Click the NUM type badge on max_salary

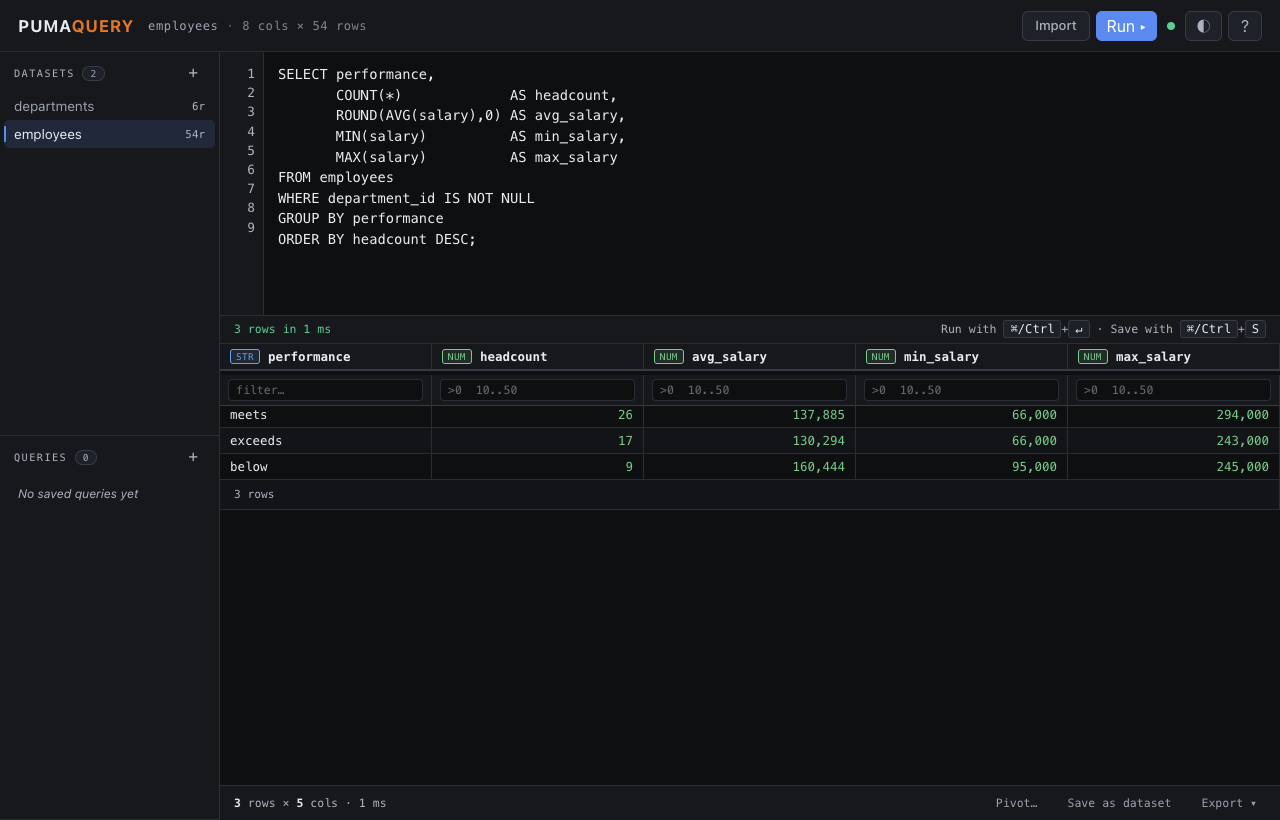(x=1093, y=357)
